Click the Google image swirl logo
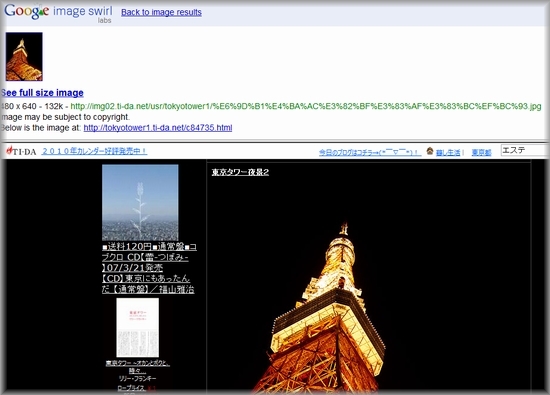 (x=58, y=13)
